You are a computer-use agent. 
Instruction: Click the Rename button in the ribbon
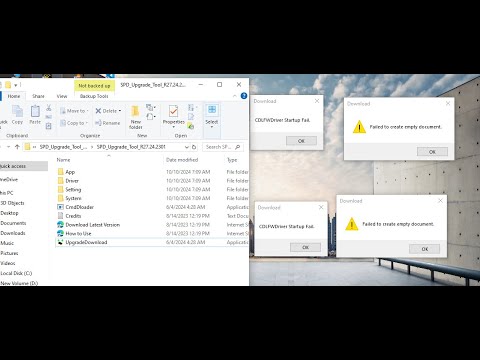pyautogui.click(x=108, y=123)
